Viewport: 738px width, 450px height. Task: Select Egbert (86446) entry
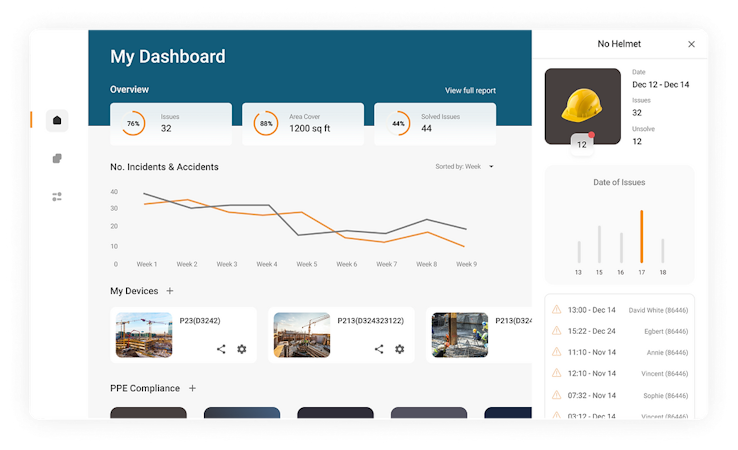[666, 331]
